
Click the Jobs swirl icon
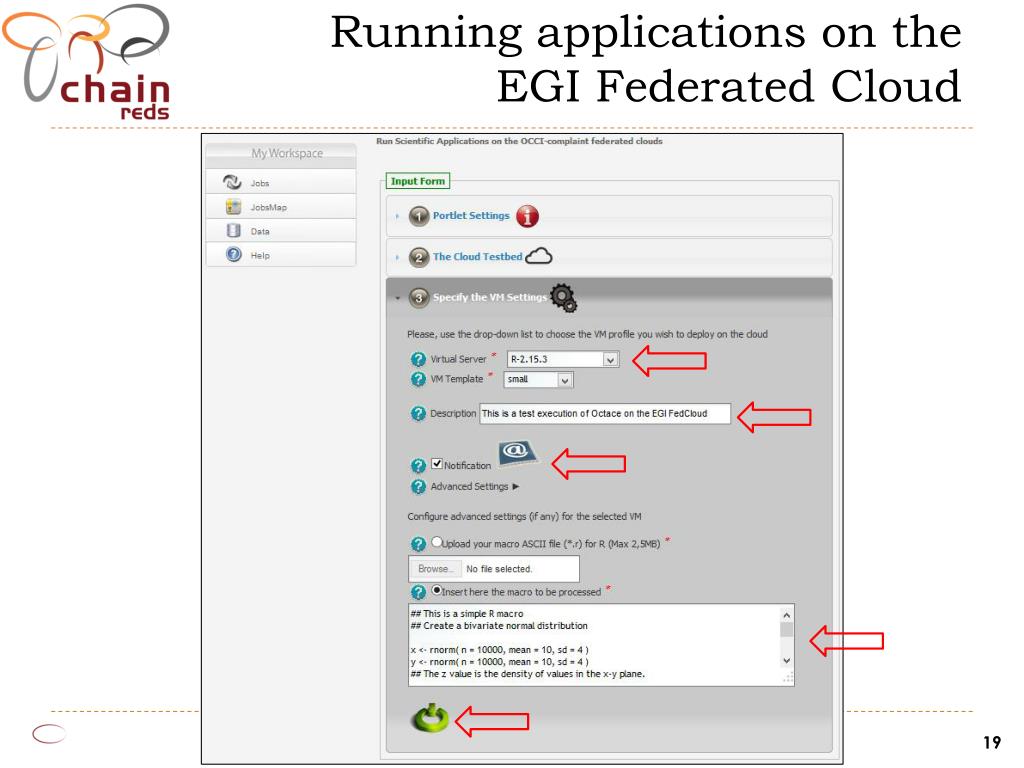pos(232,182)
